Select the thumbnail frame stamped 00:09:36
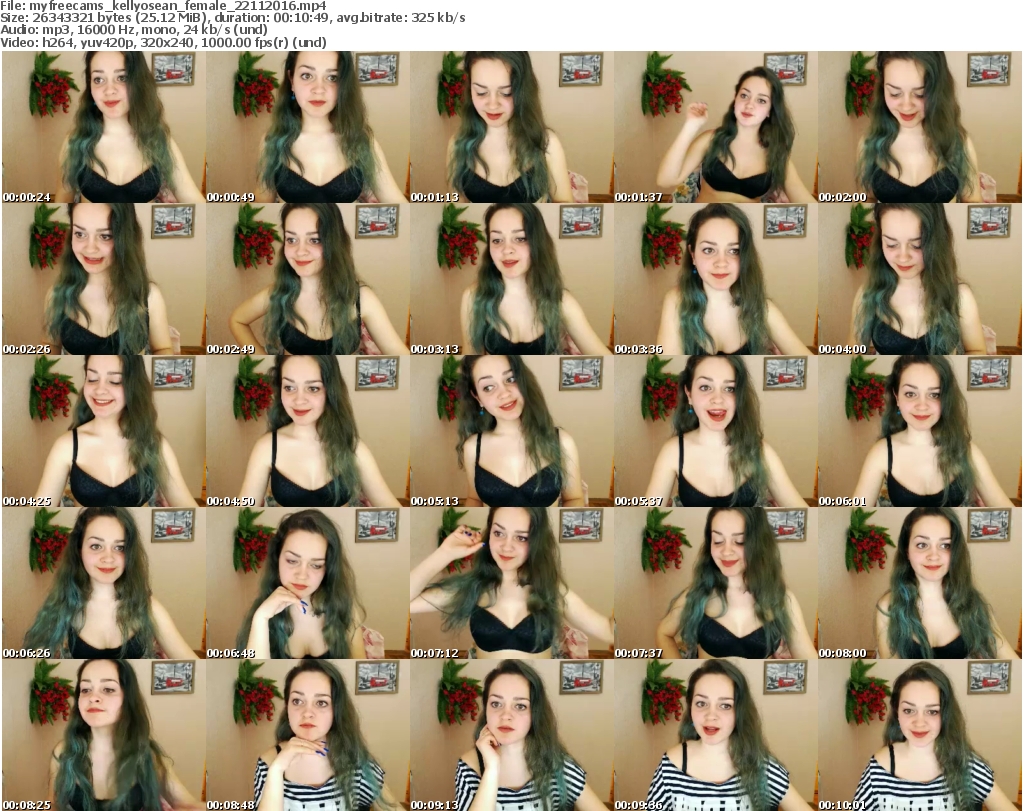The height and width of the screenshot is (811, 1024). coord(715,735)
